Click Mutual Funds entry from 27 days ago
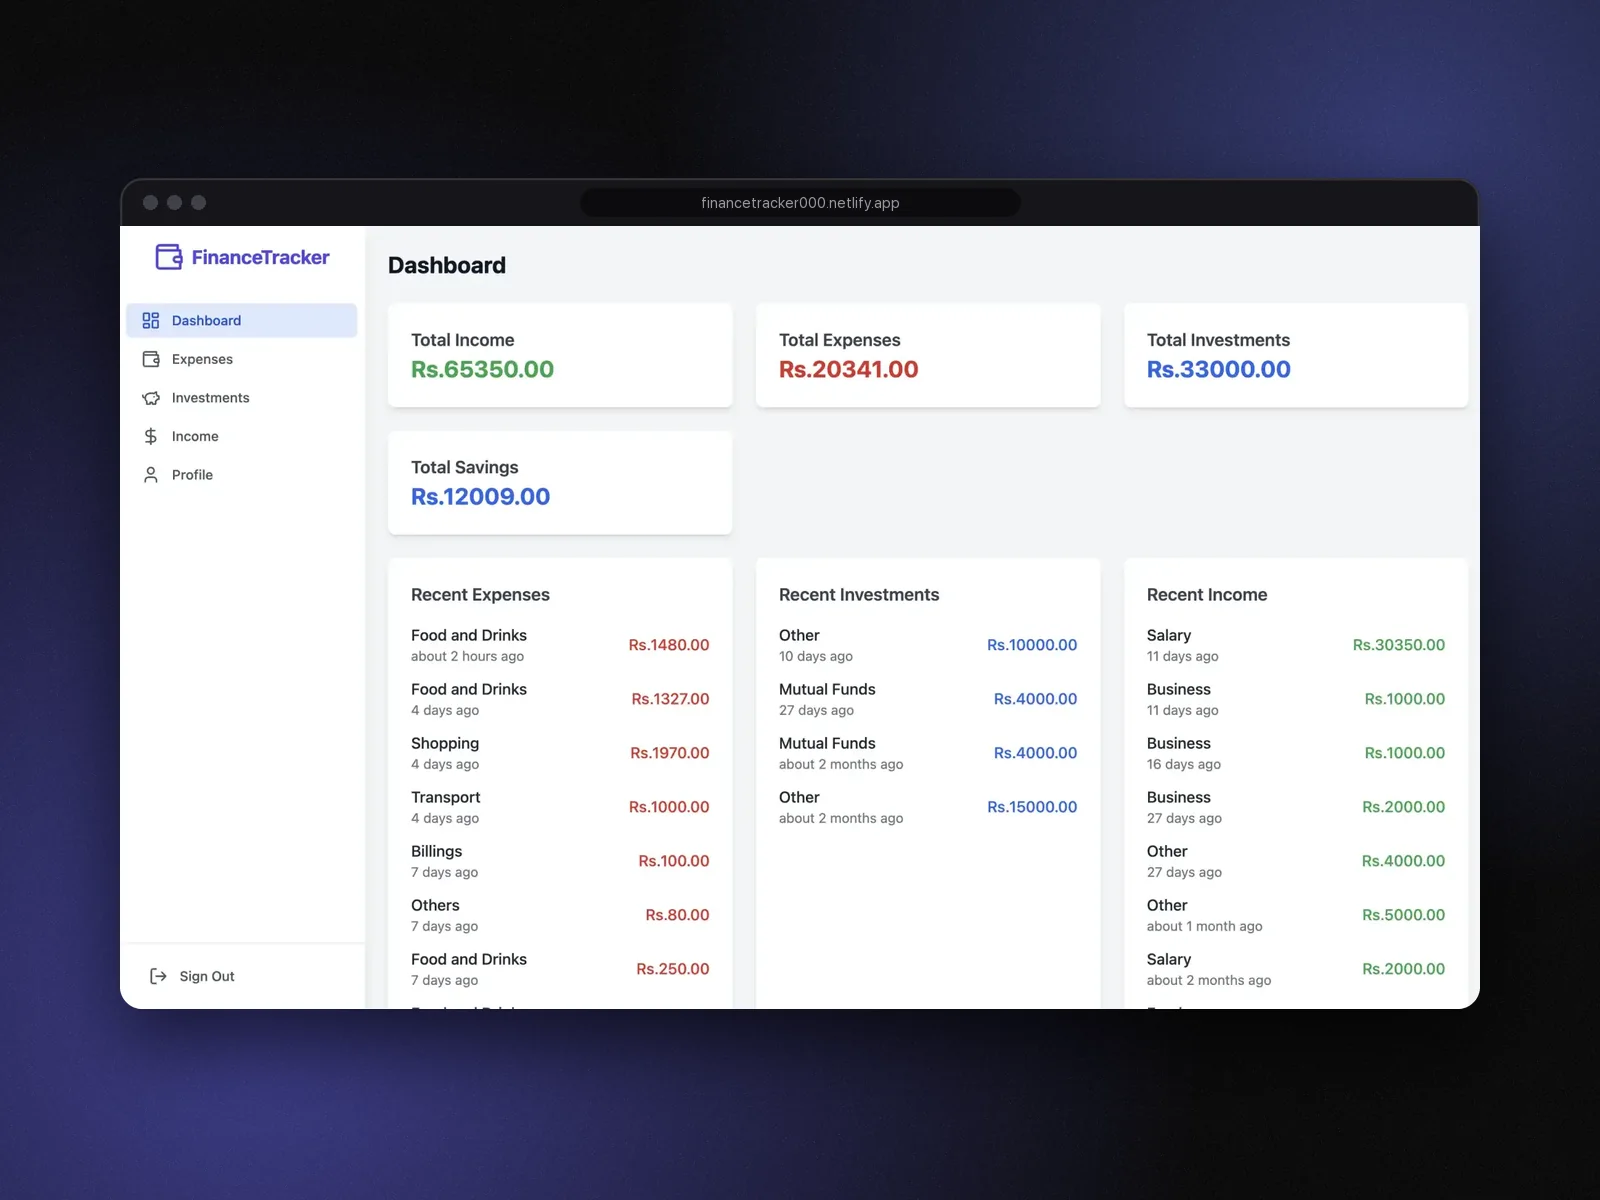The width and height of the screenshot is (1600, 1200). tap(928, 699)
